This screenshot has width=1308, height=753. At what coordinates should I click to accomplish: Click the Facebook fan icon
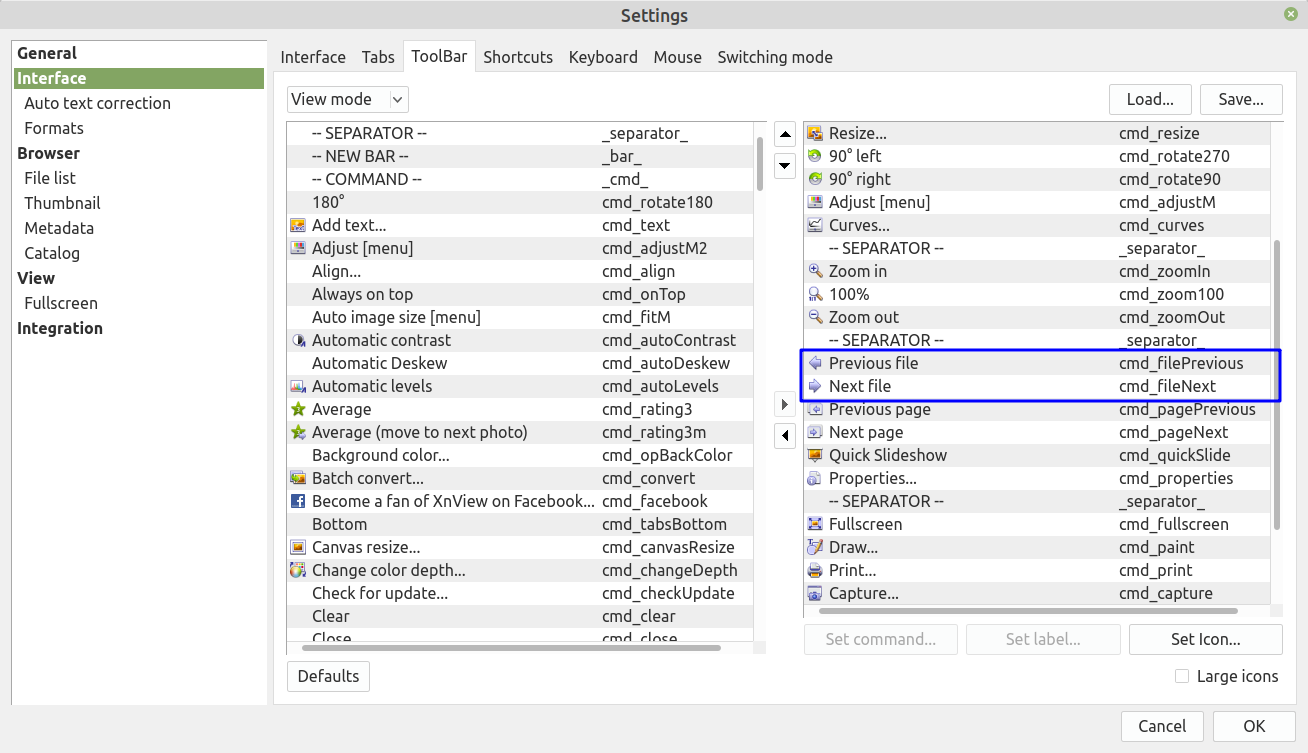coord(297,501)
